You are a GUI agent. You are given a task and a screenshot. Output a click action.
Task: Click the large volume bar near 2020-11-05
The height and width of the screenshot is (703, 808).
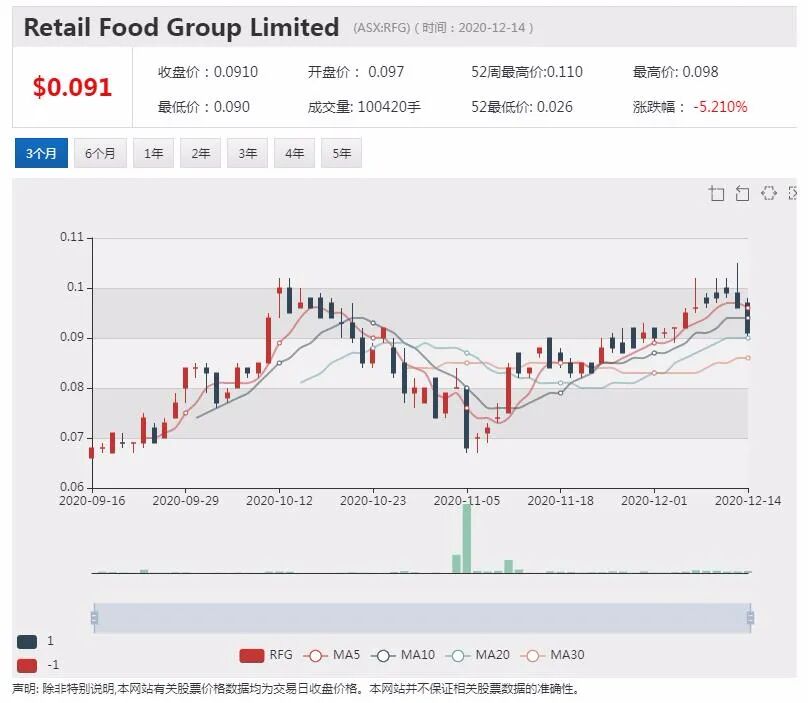click(467, 539)
